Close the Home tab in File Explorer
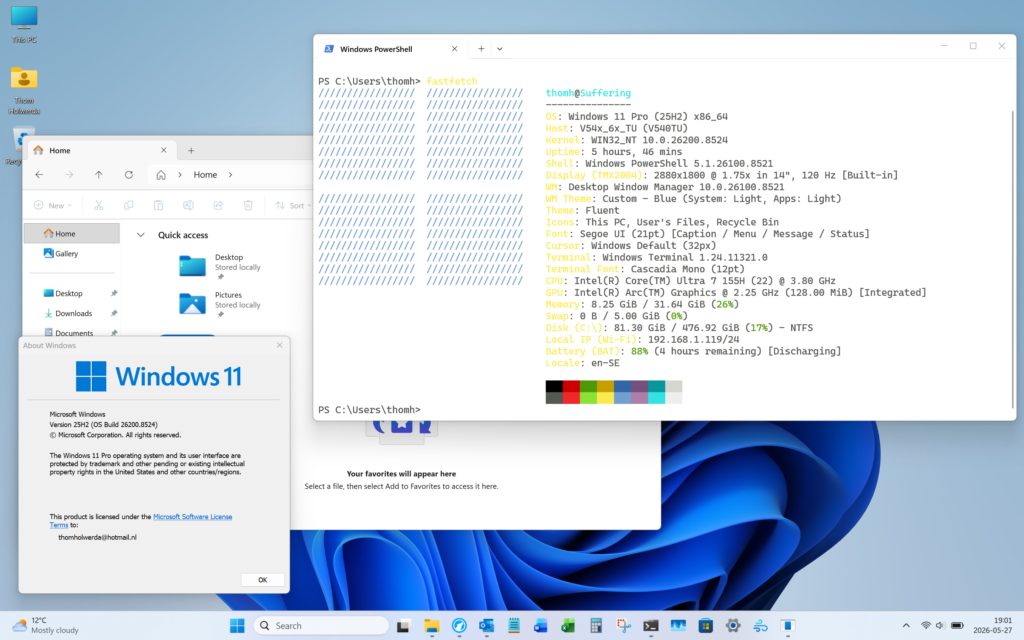This screenshot has width=1024, height=640. [x=164, y=150]
